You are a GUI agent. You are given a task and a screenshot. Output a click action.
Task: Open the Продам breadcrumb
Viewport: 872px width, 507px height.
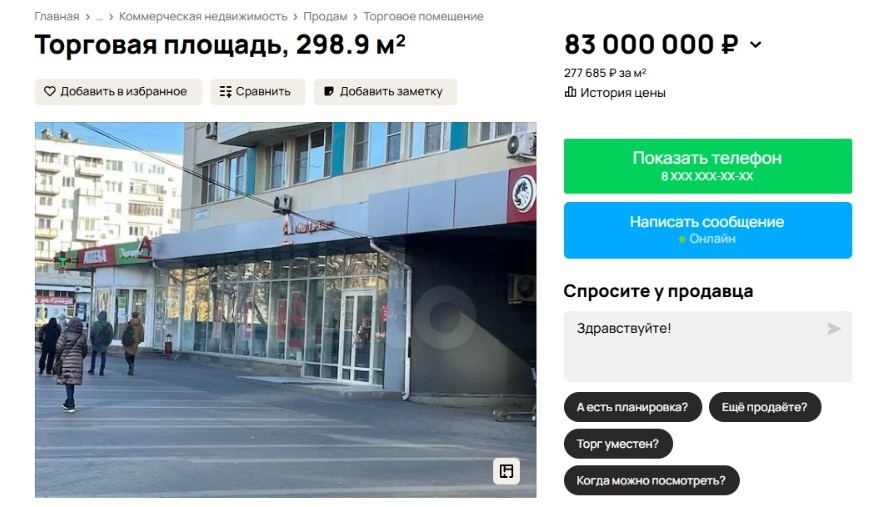pos(325,17)
